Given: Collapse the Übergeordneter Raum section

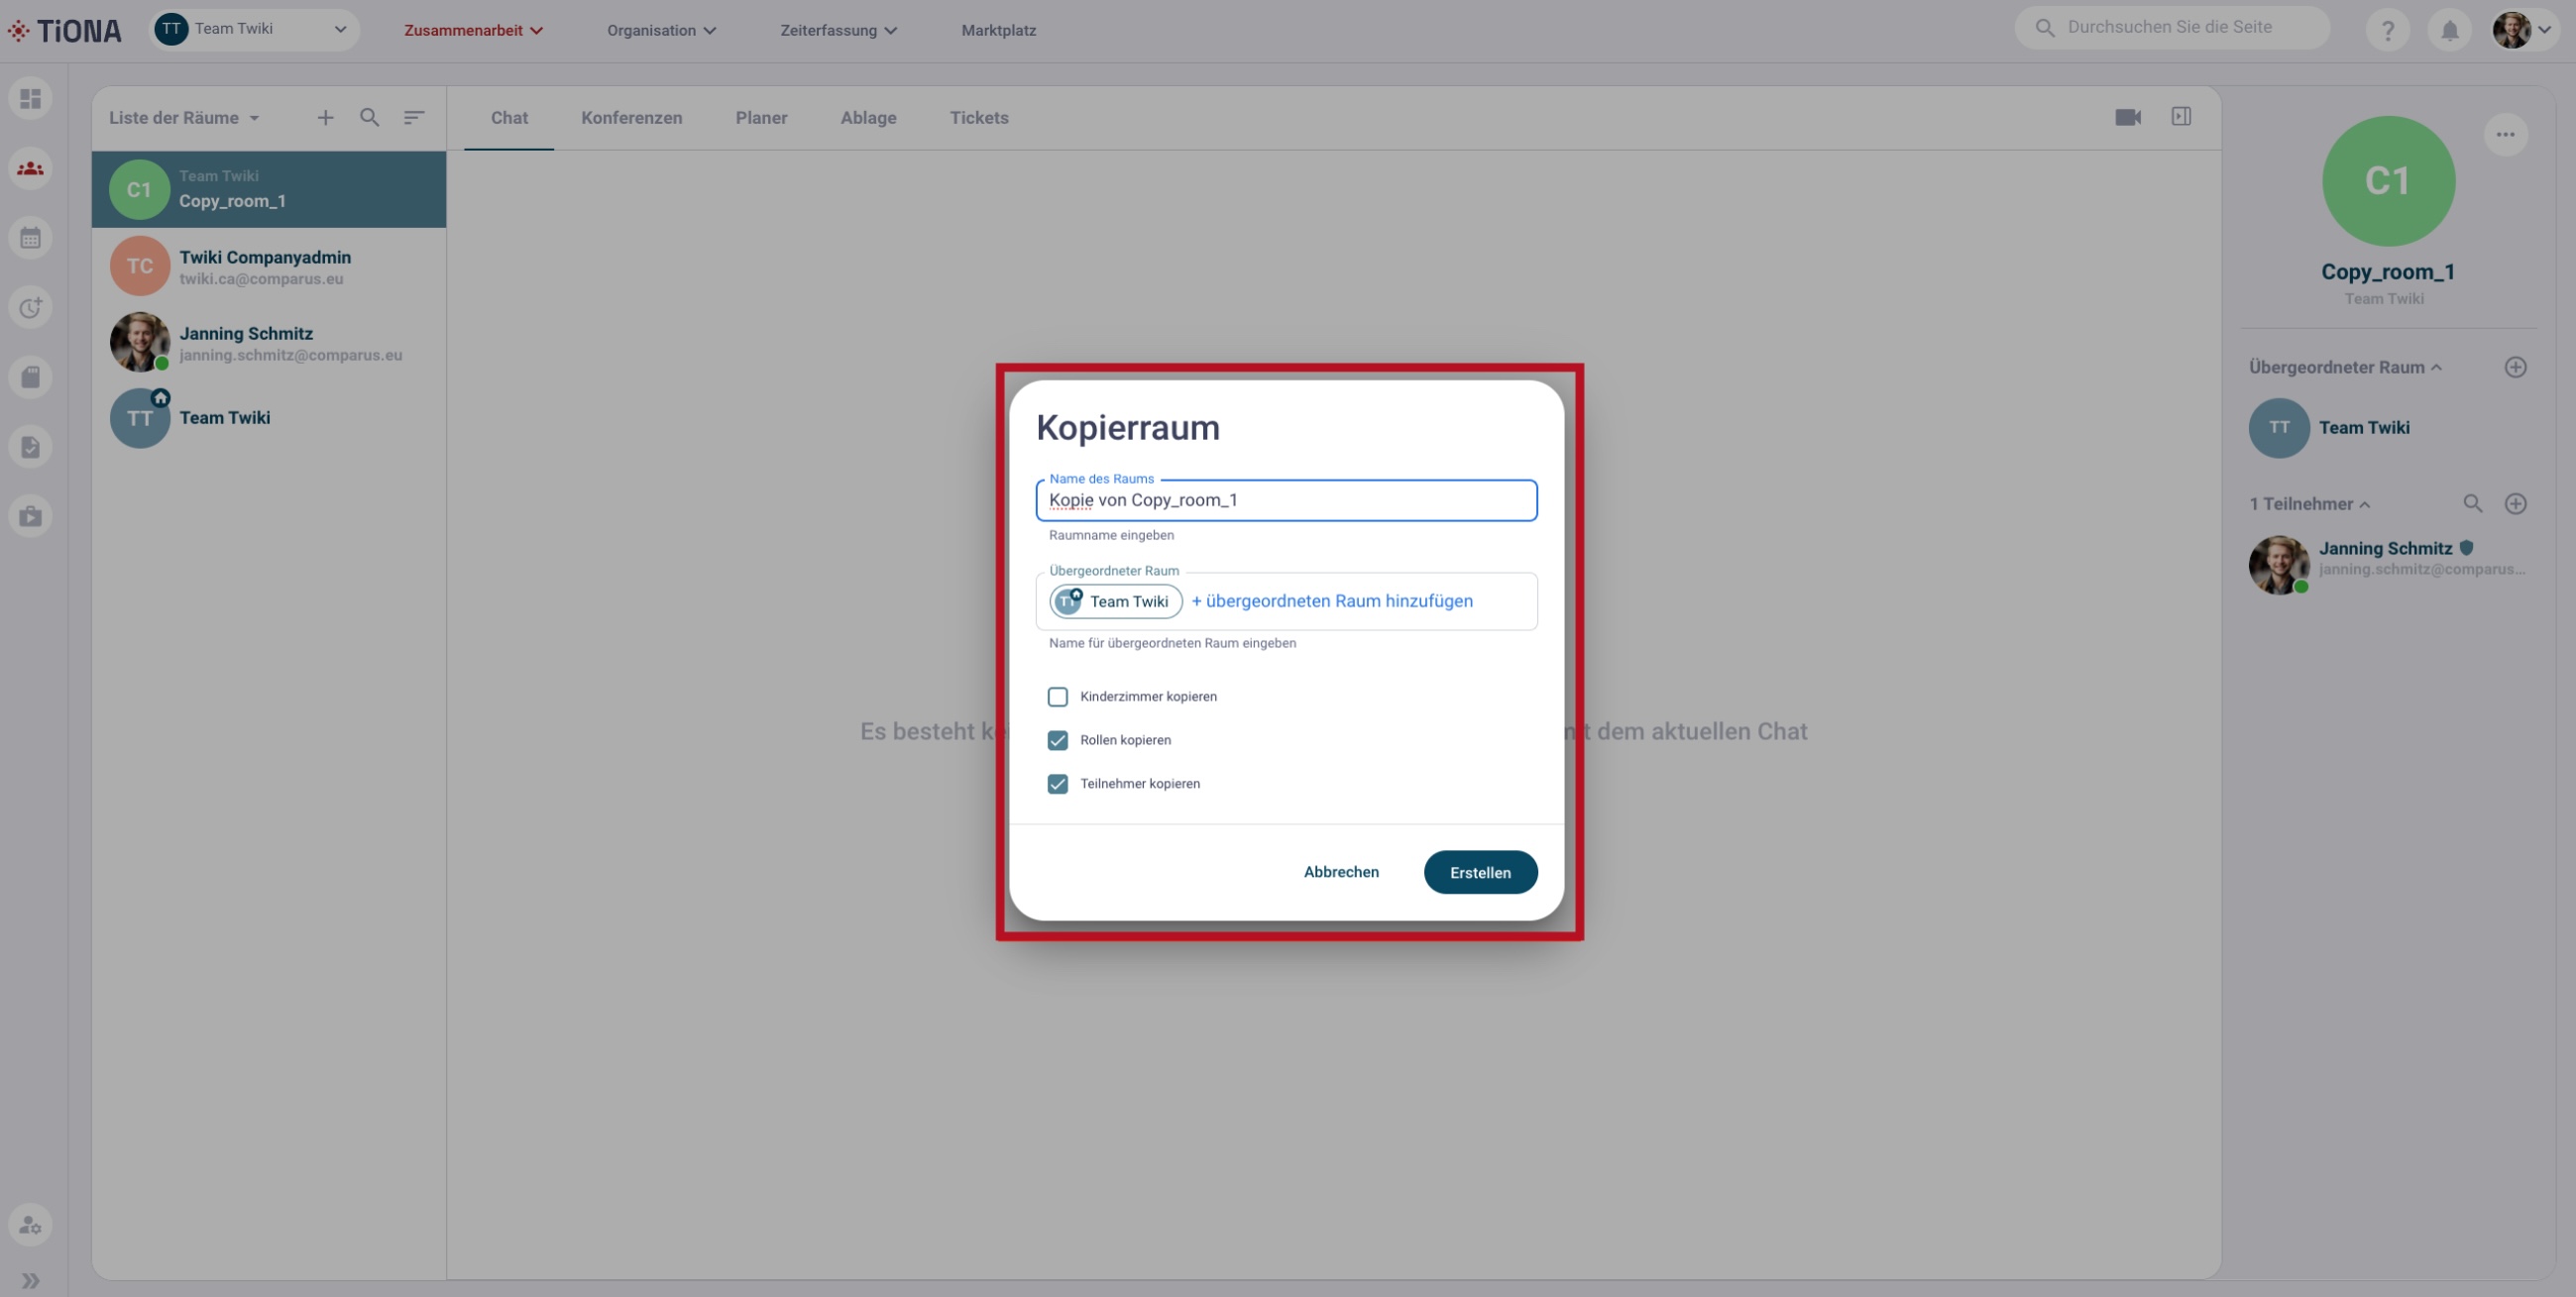Looking at the screenshot, I should click(2346, 367).
